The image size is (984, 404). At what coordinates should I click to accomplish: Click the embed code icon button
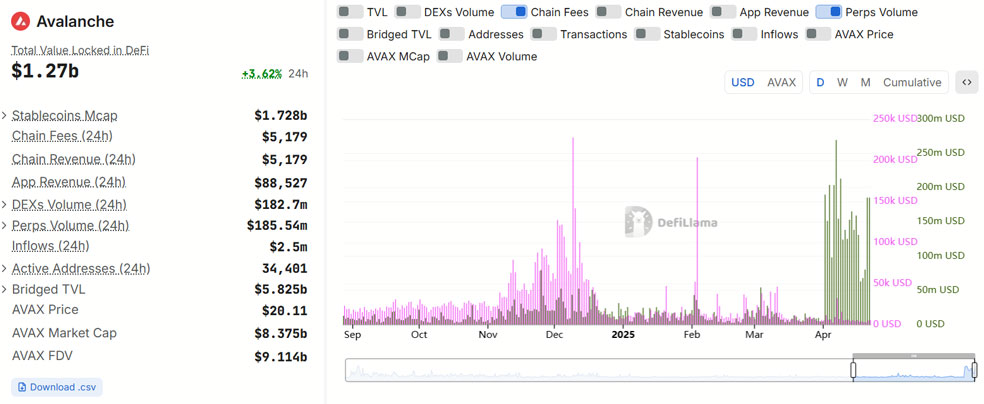tap(966, 82)
